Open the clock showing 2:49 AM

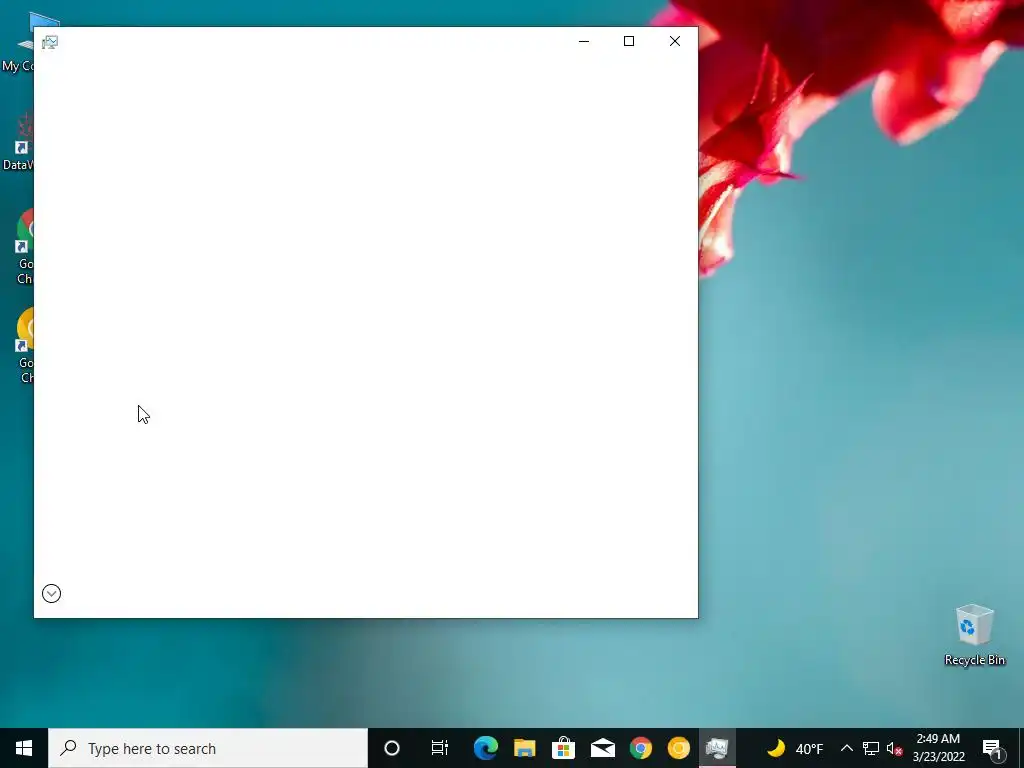(x=938, y=748)
